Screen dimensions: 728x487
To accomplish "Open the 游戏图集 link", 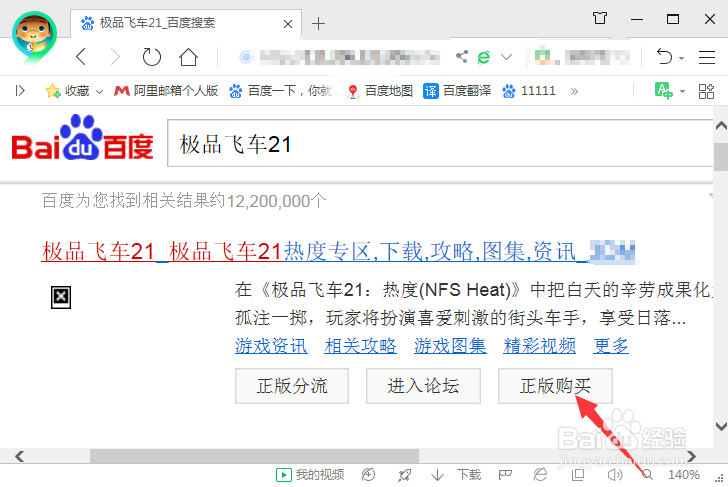I will pos(450,346).
